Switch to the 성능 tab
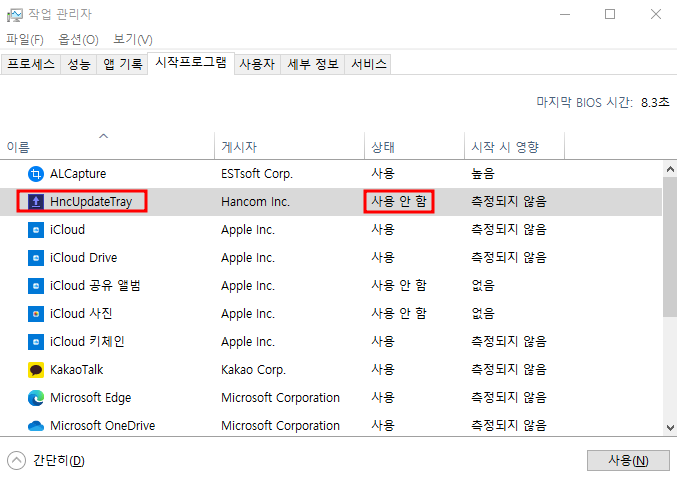Screen dimensions: 677x483 tap(79, 64)
